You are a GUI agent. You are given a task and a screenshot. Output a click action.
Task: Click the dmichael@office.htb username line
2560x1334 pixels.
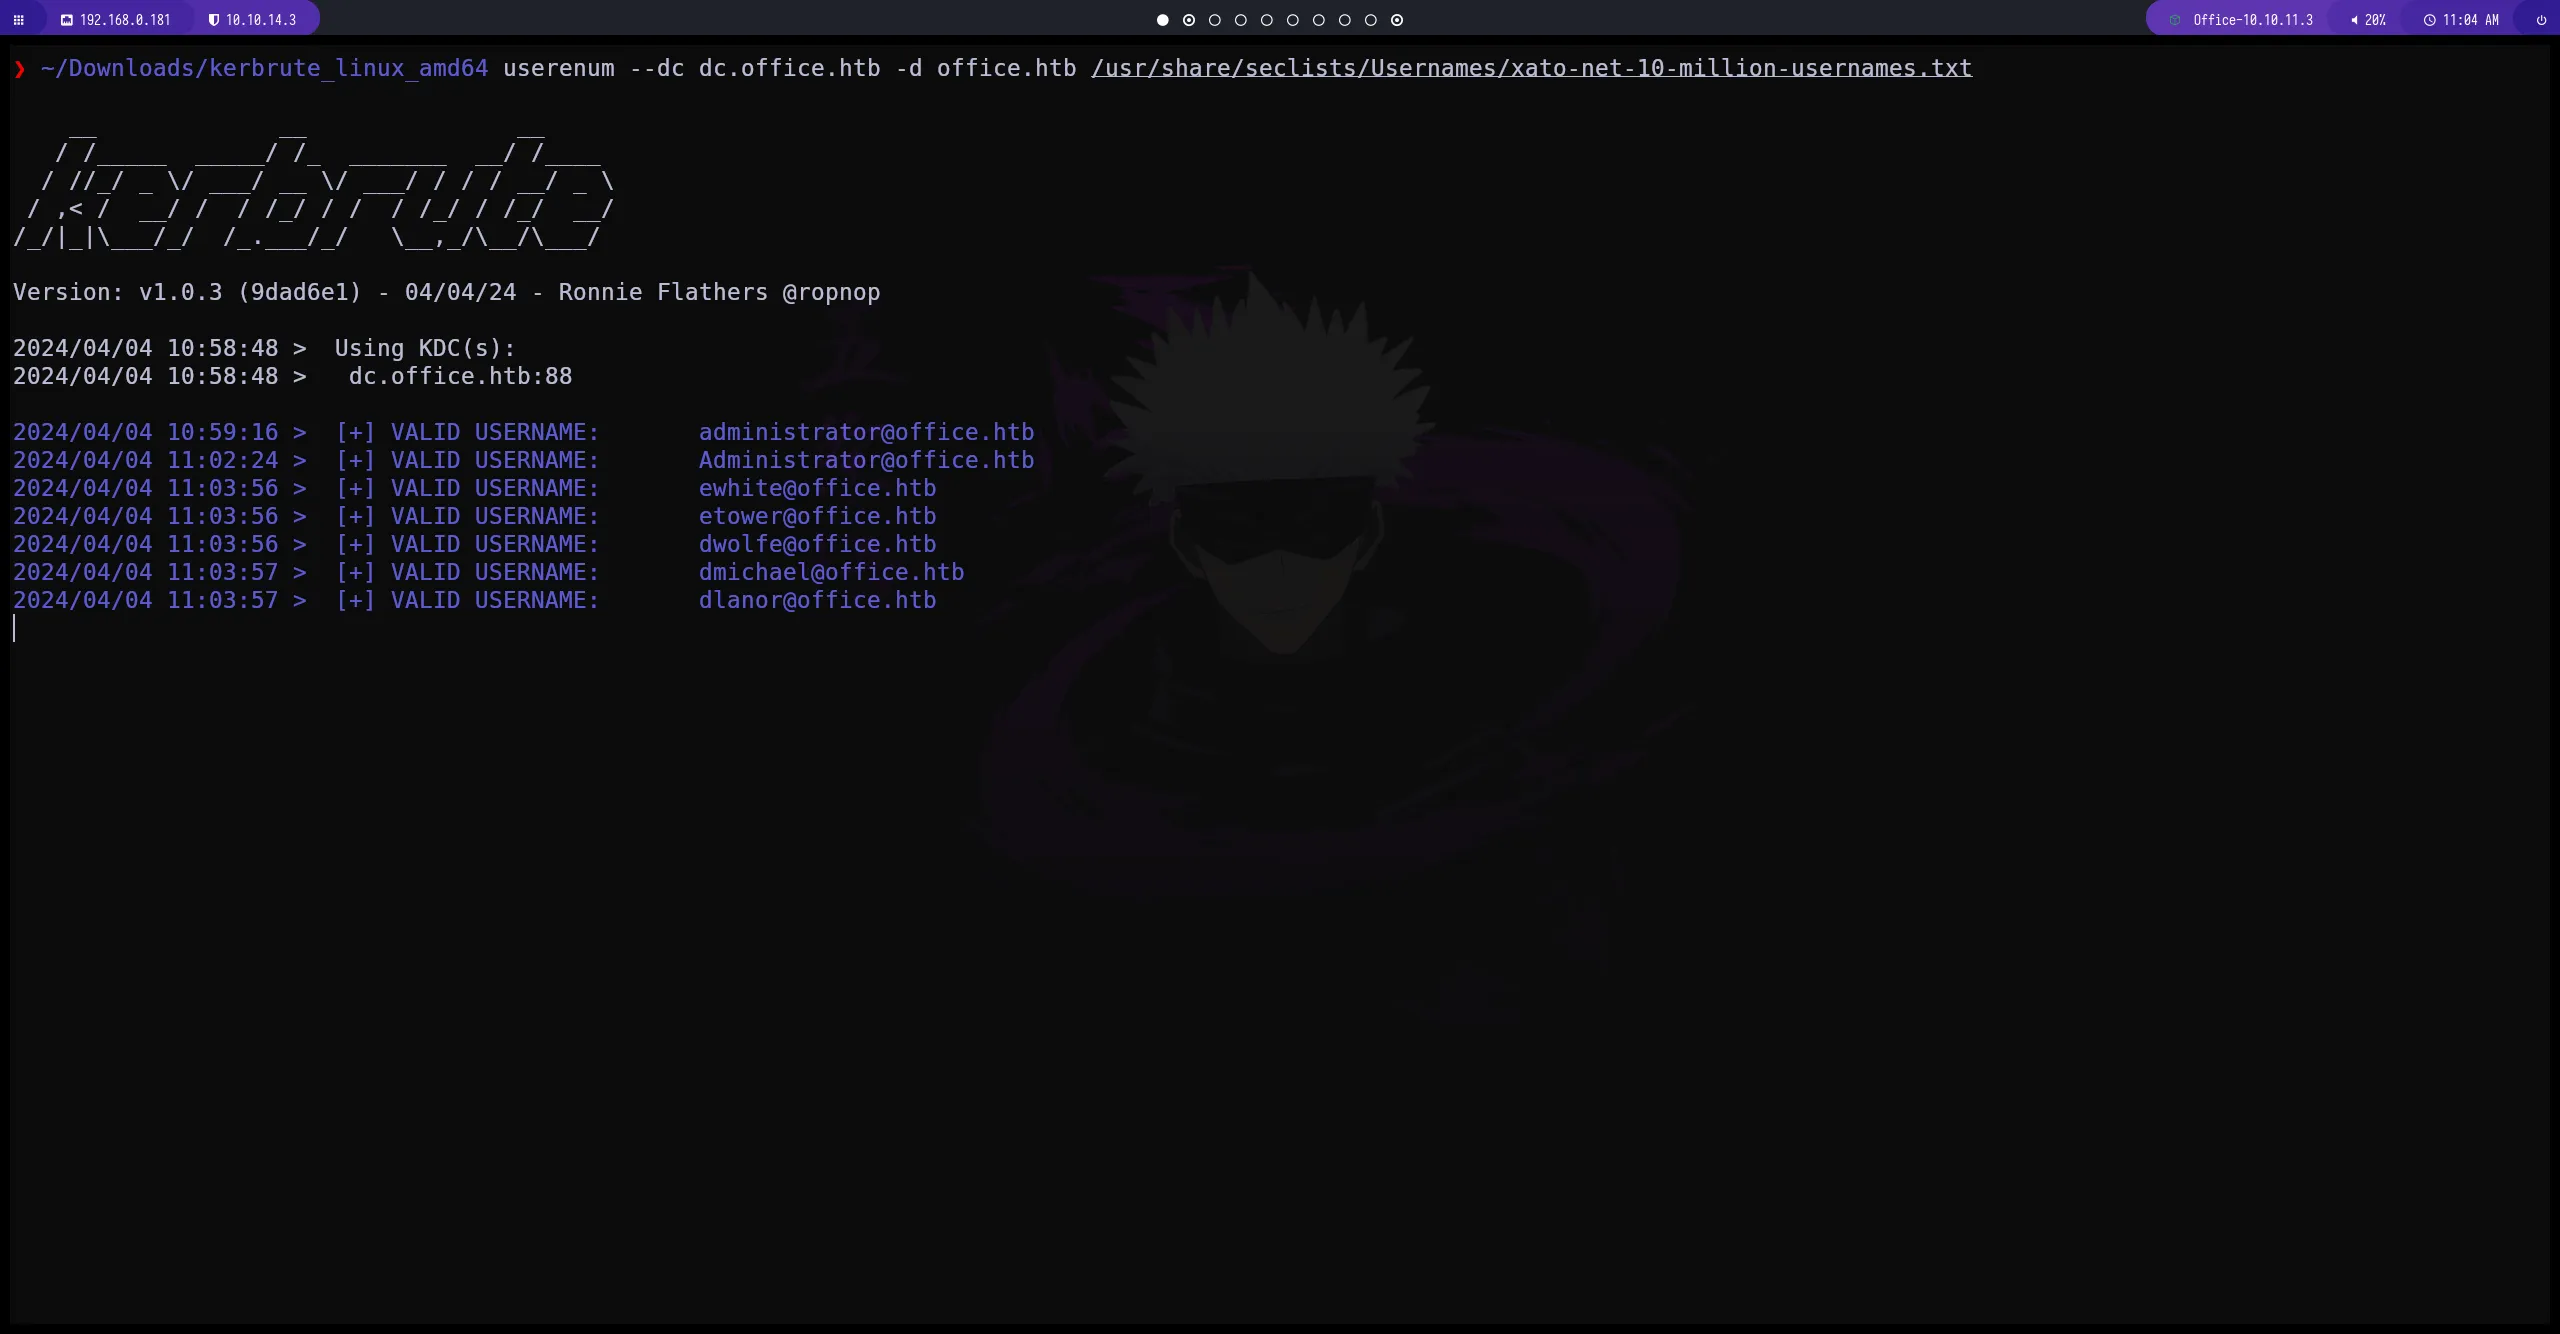830,572
